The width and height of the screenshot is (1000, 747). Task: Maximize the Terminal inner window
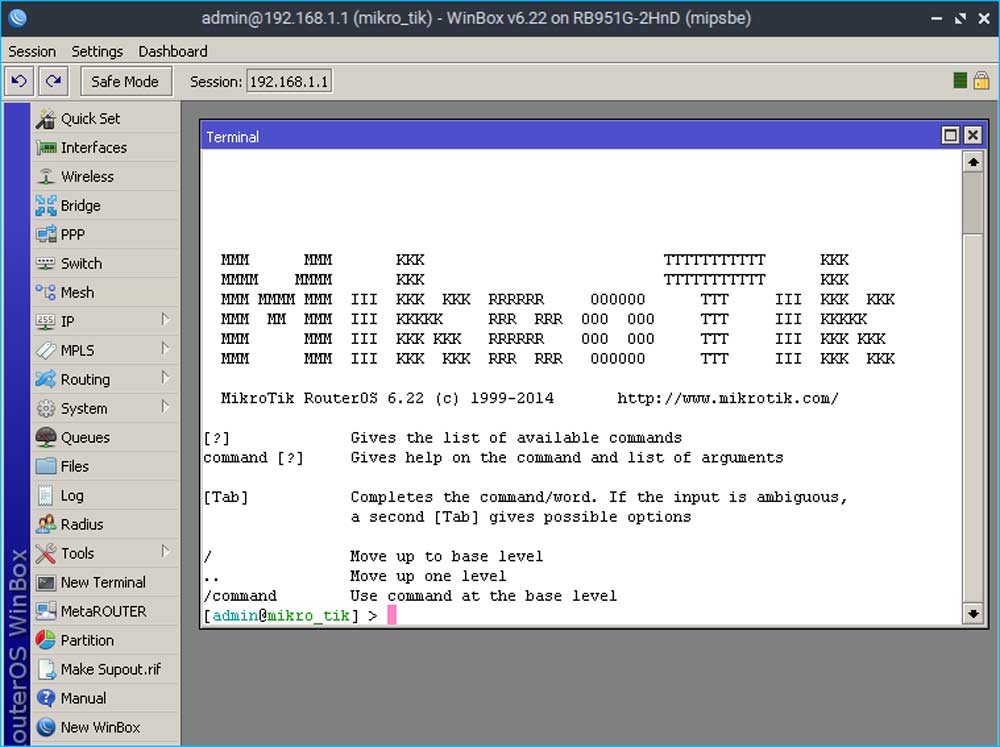950,135
